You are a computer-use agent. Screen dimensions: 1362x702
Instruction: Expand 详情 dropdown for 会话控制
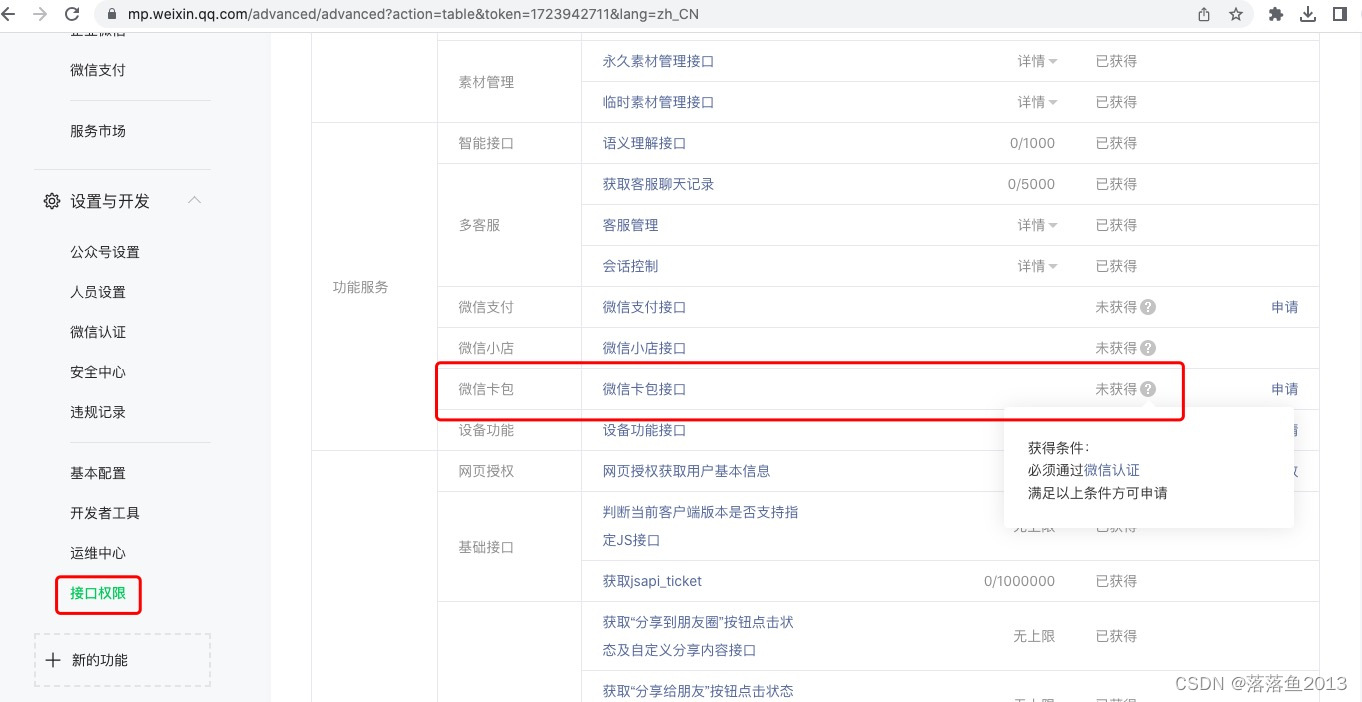(x=1038, y=266)
